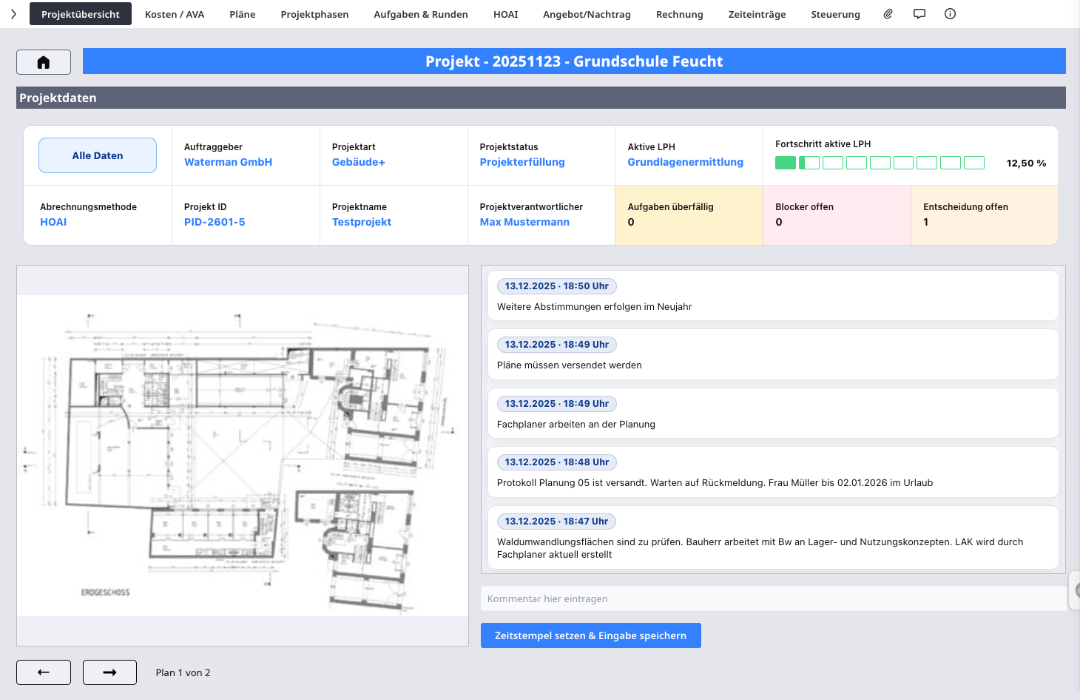Click comment Weitere Abstimmungen erfolgen im Neujahr
This screenshot has height=700, width=1080.
pos(594,307)
